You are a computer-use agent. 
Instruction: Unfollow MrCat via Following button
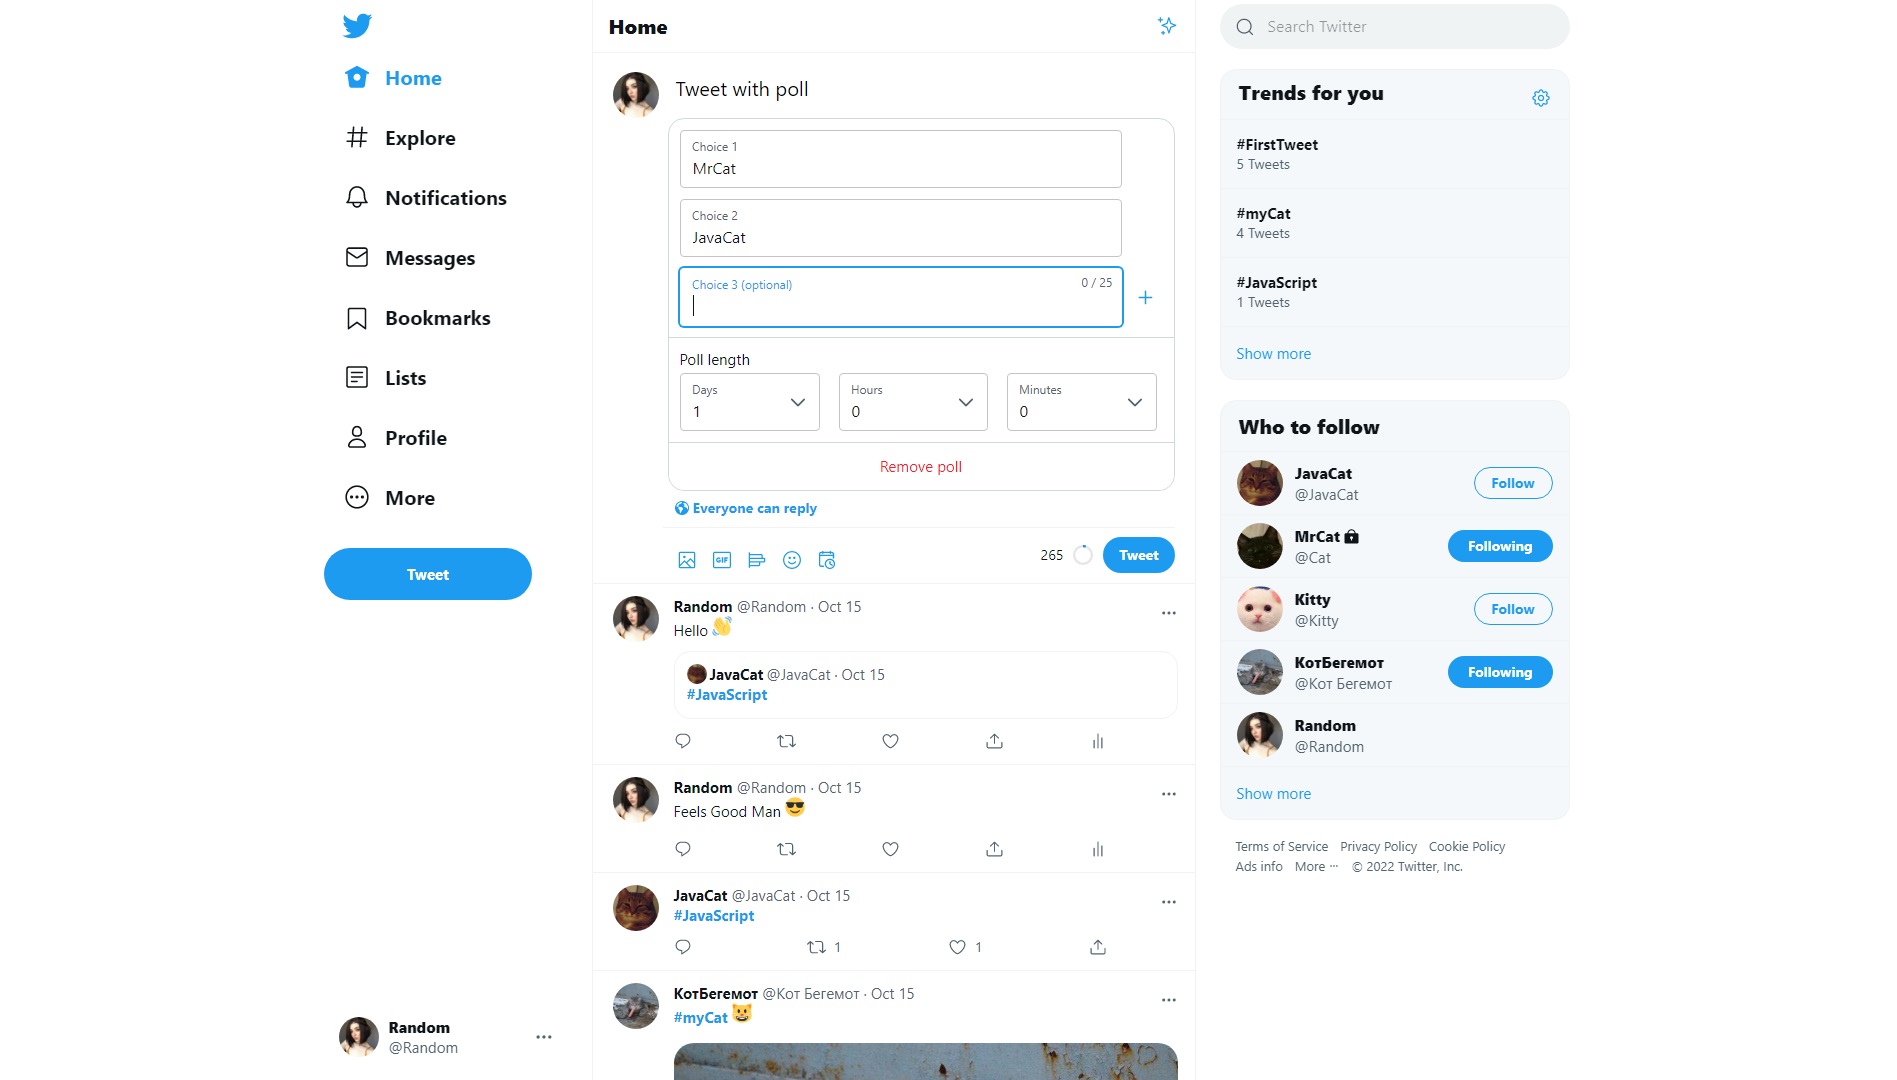[1500, 546]
